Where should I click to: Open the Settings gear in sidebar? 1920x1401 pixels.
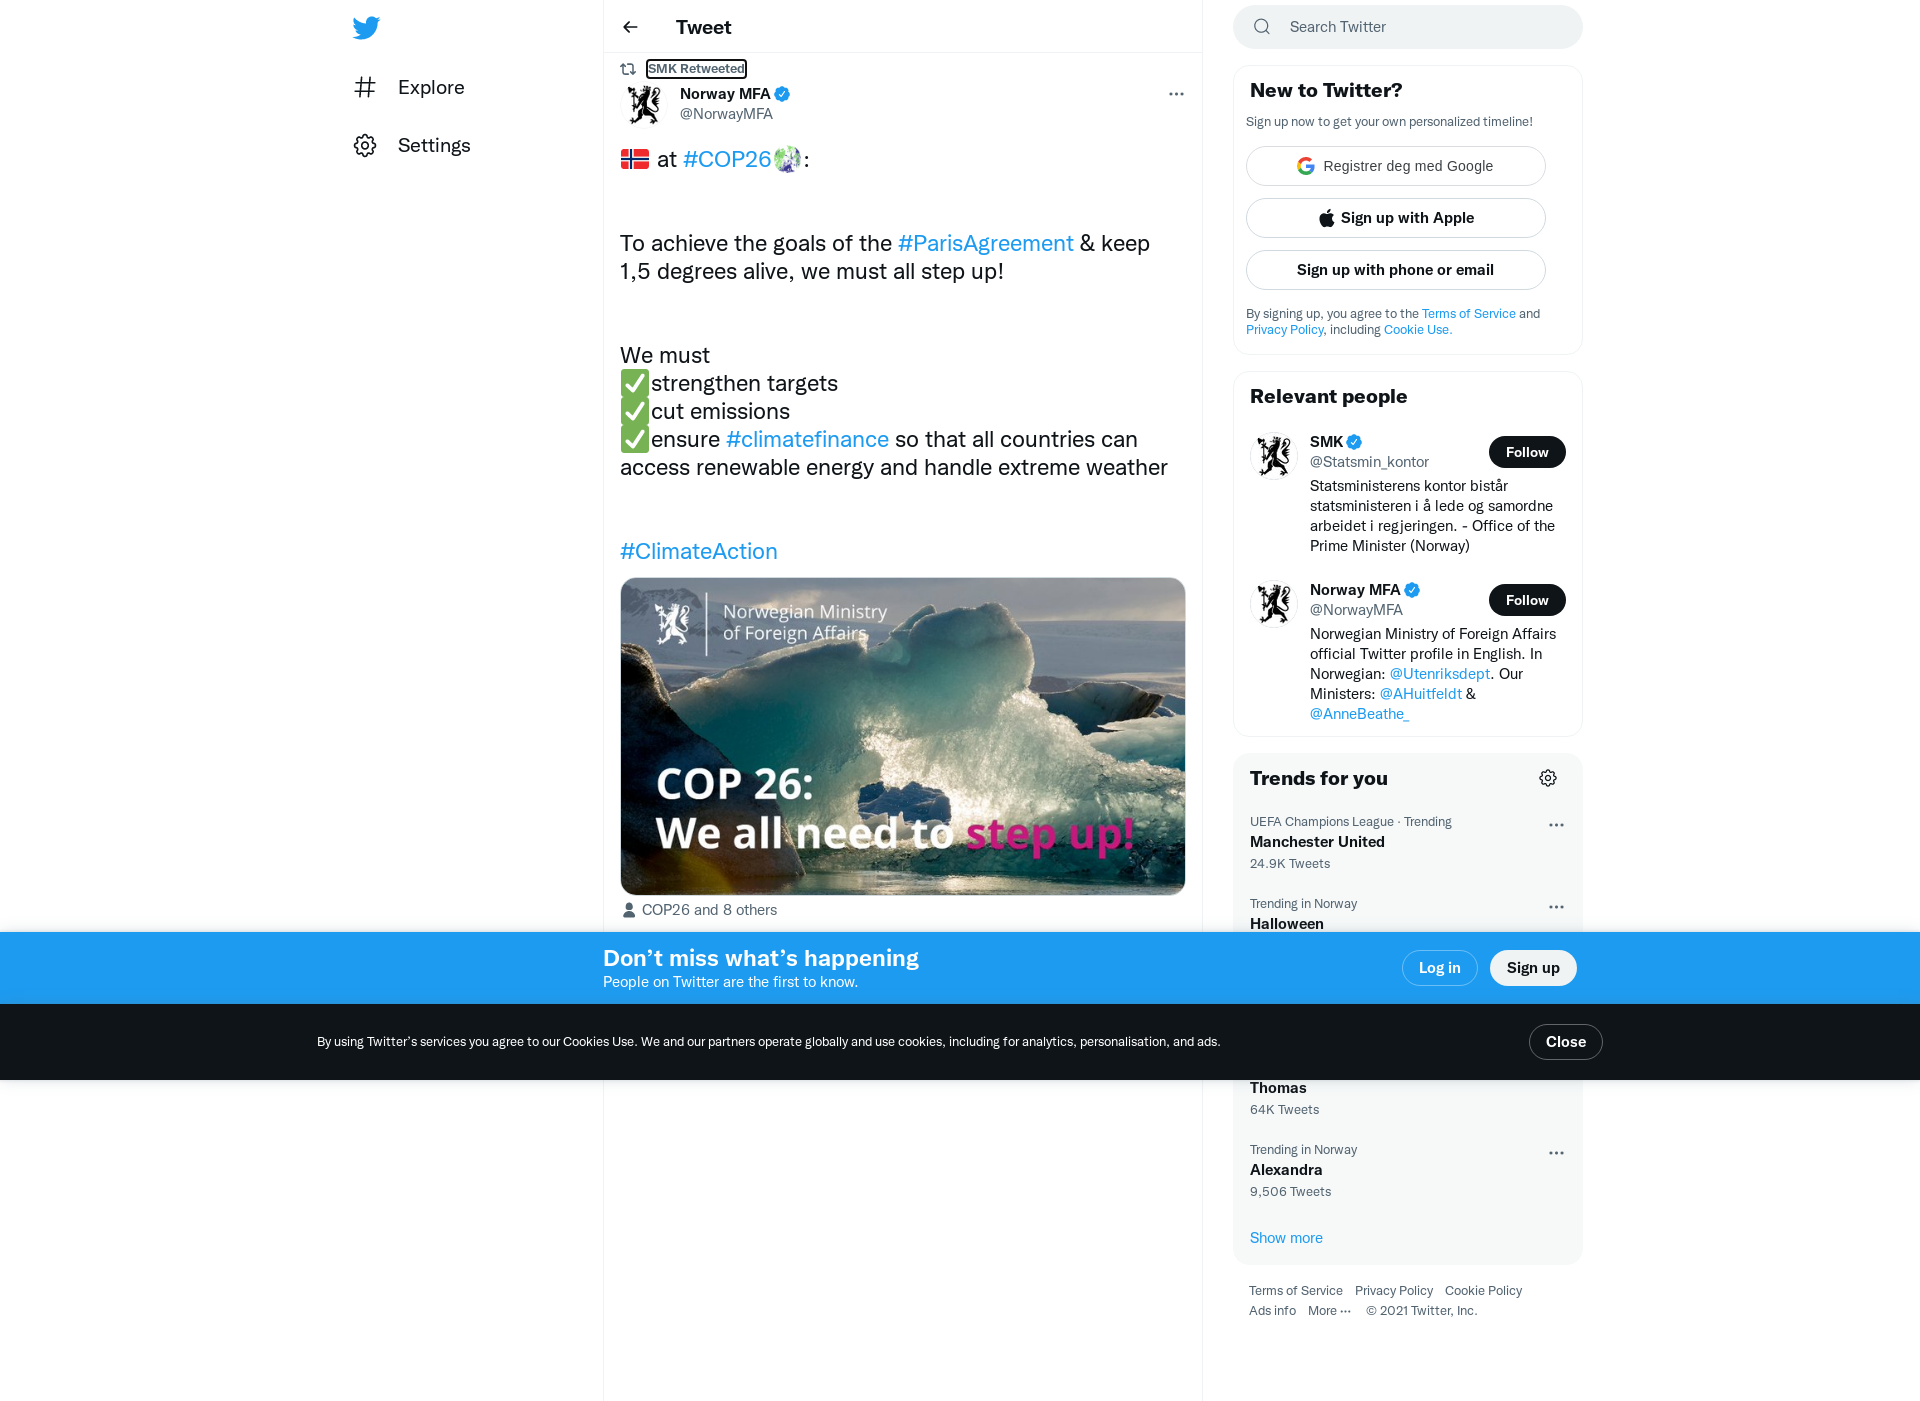click(365, 145)
